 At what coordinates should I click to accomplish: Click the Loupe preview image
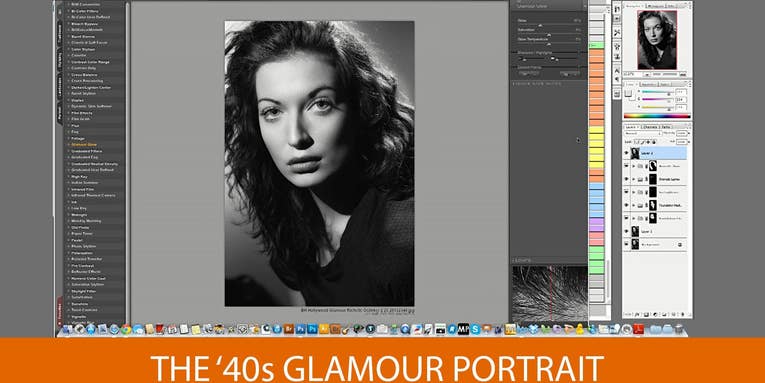coord(549,293)
